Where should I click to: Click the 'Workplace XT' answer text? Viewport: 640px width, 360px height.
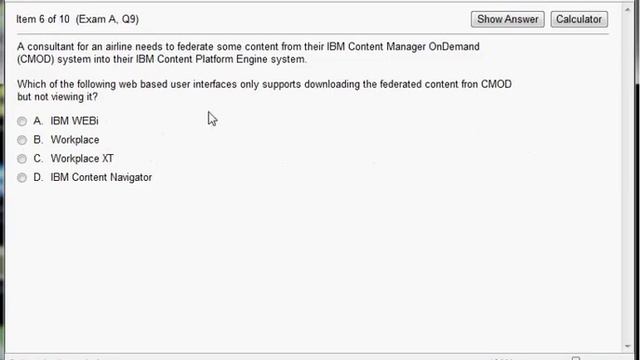pyautogui.click(x=82, y=158)
